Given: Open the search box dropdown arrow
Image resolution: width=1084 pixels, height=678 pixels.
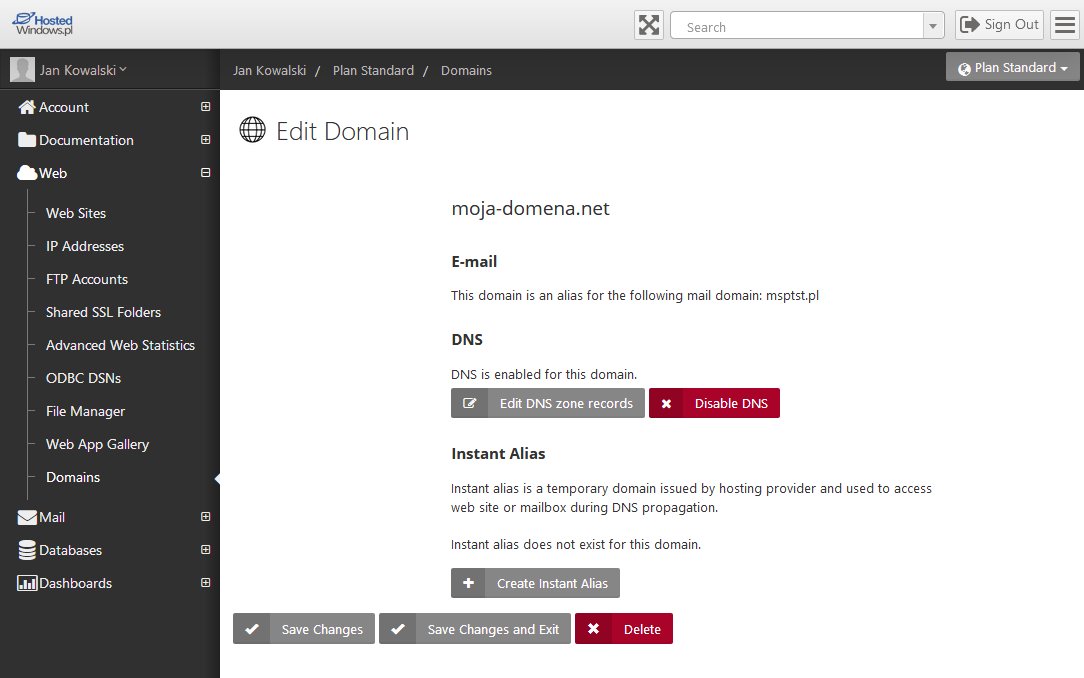Looking at the screenshot, I should pos(933,26).
